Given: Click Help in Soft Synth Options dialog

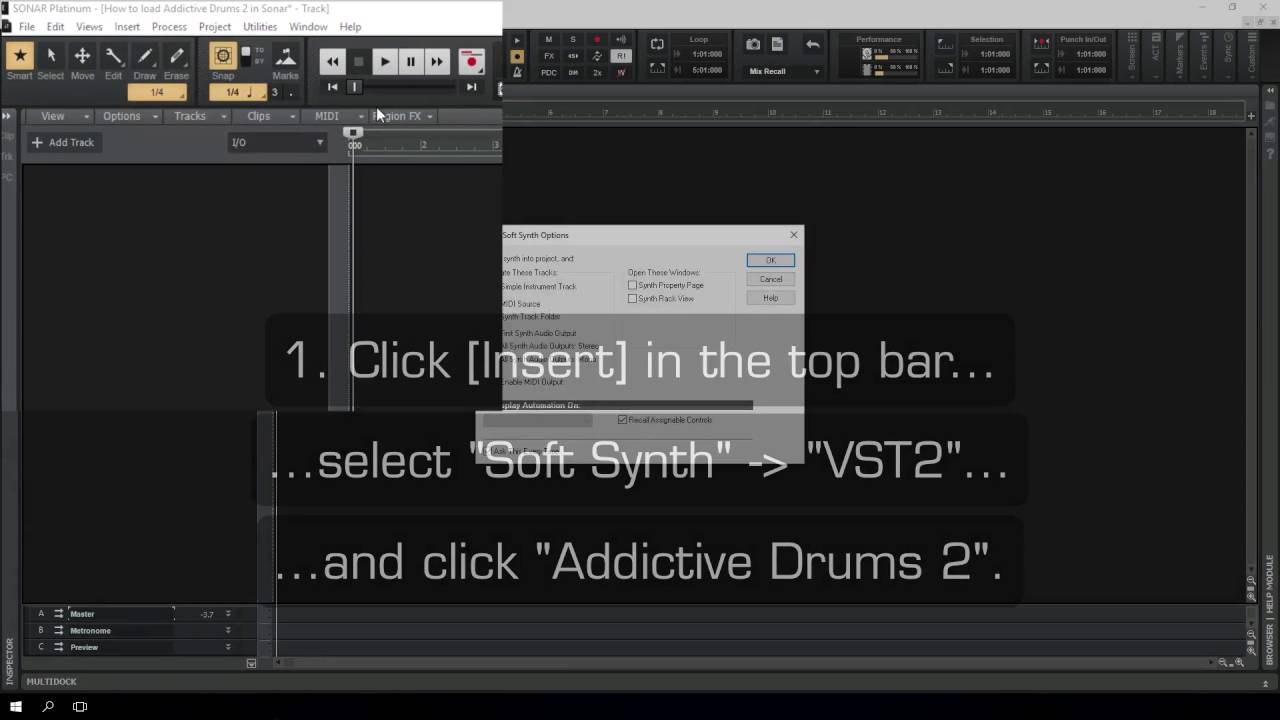Looking at the screenshot, I should [x=770, y=298].
